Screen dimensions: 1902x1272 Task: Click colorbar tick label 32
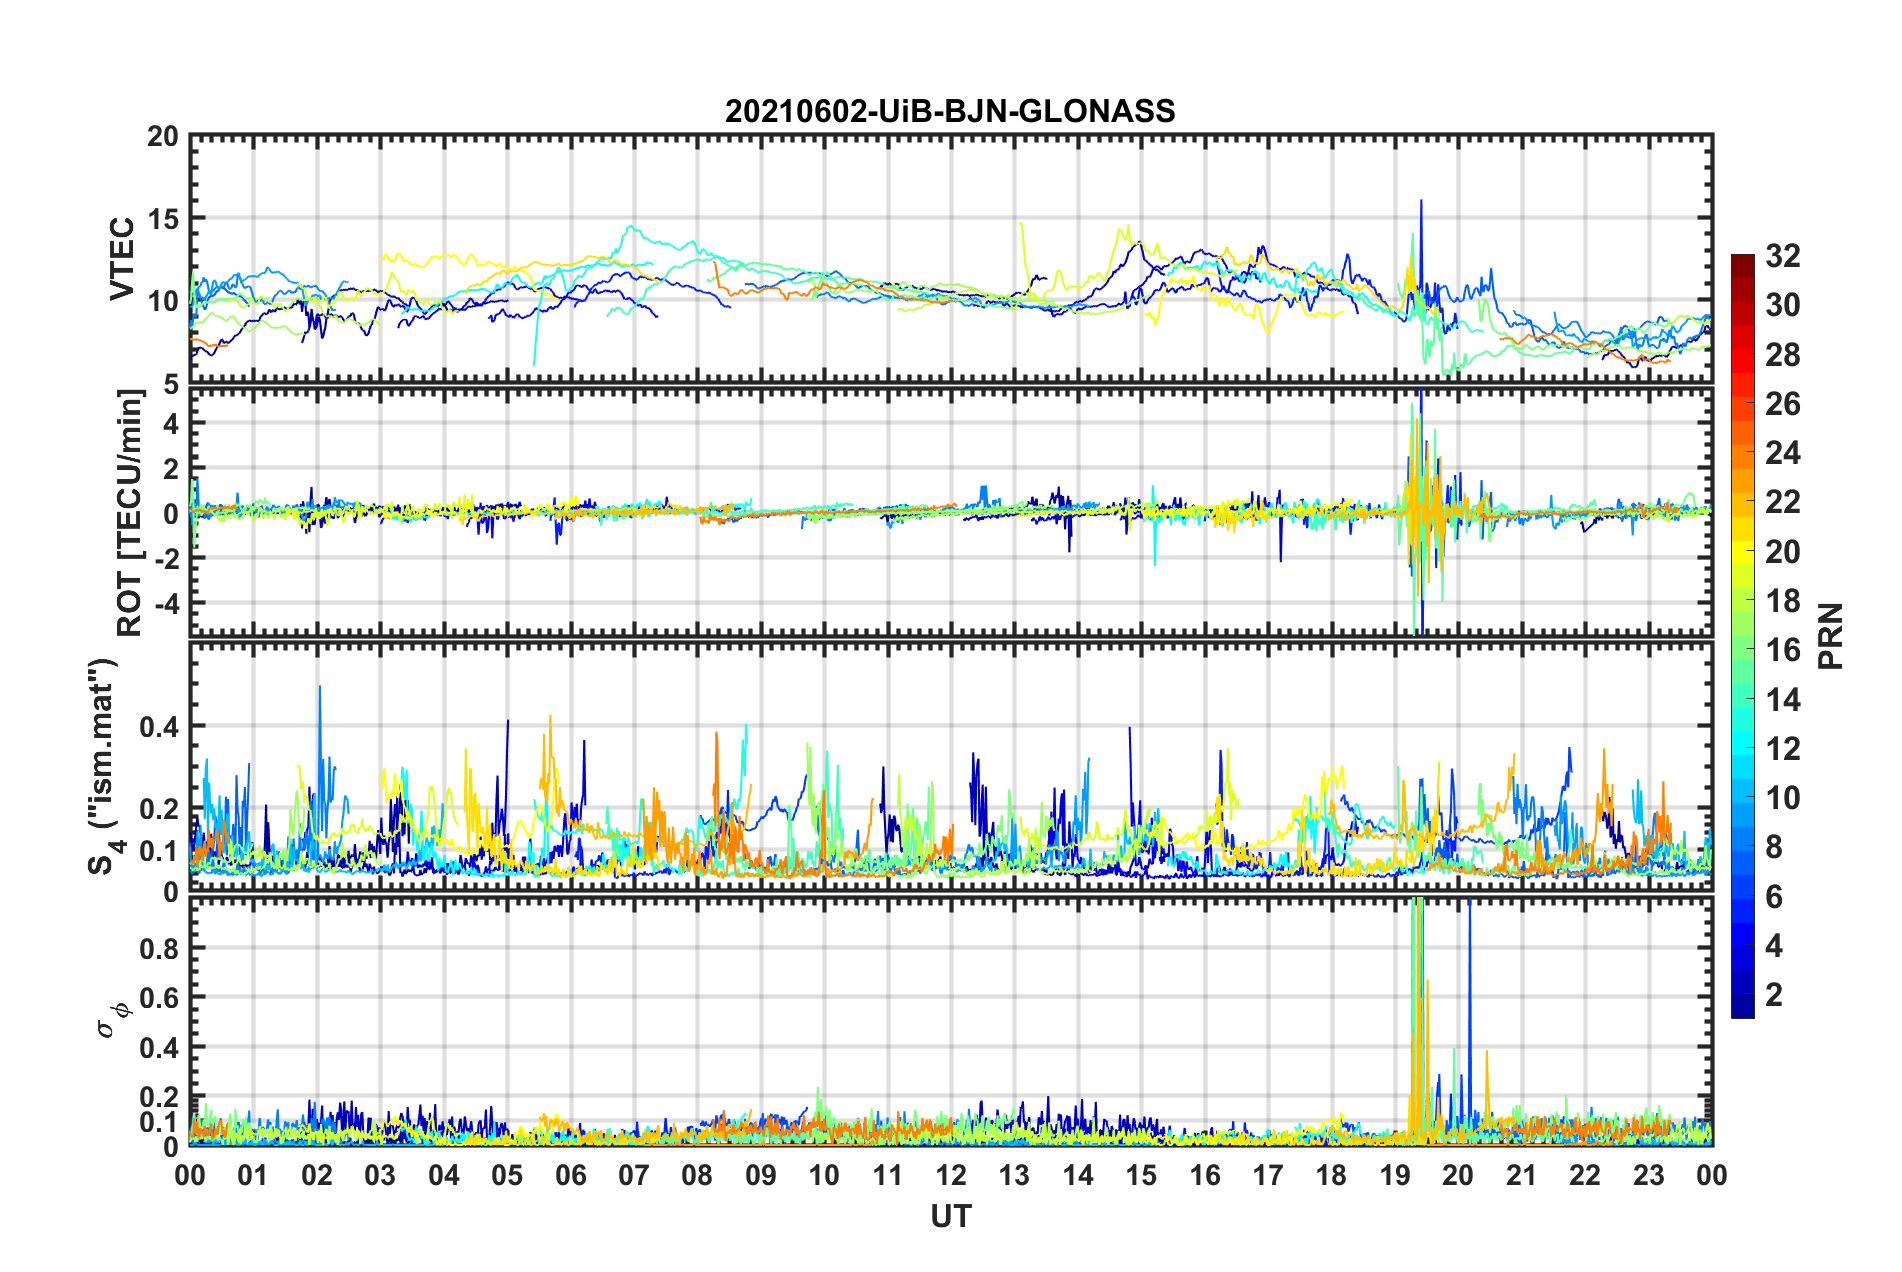pos(1783,256)
